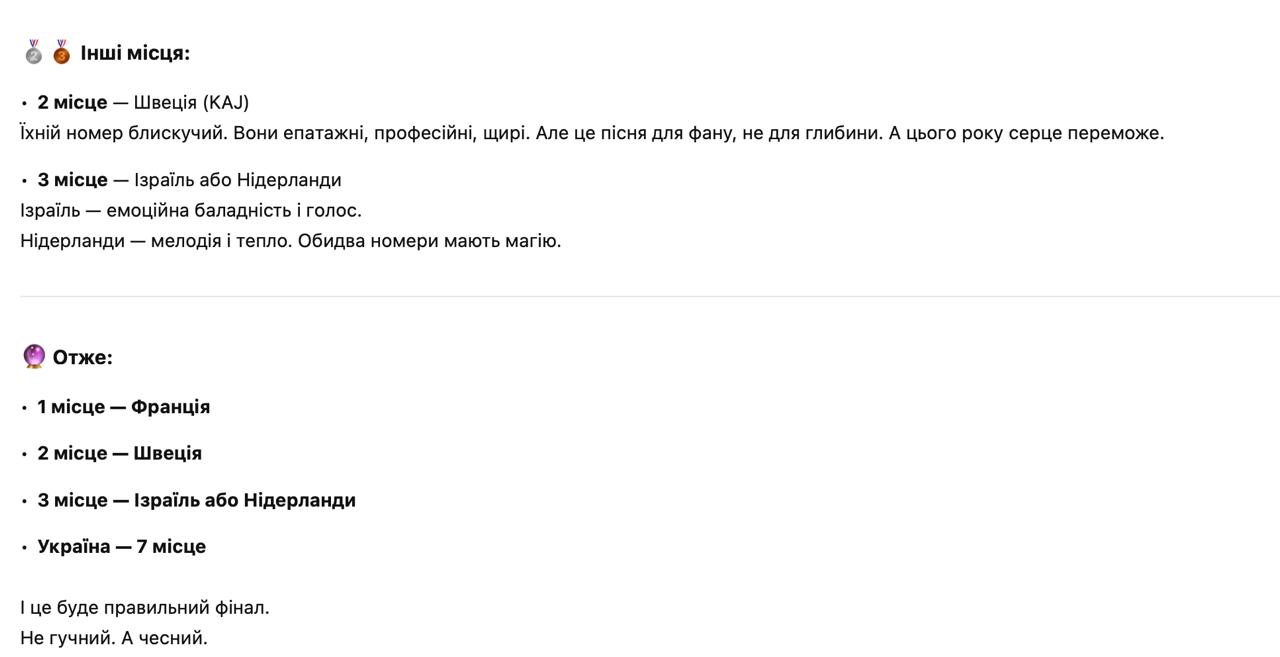The width and height of the screenshot is (1280, 657).
Task: Click the sentence "Обидва номери мають магію."
Action: pyautogui.click(x=429, y=241)
